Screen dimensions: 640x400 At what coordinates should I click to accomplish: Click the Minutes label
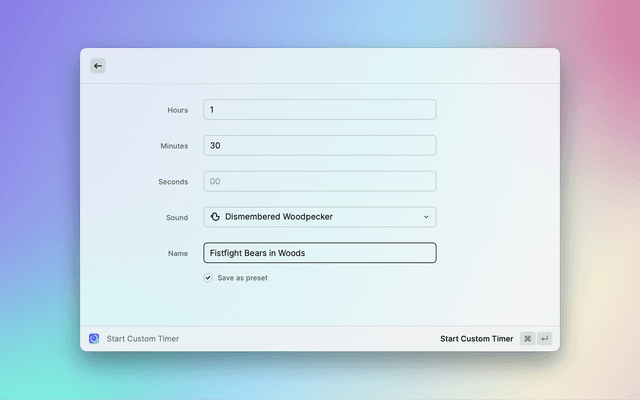[x=174, y=146]
